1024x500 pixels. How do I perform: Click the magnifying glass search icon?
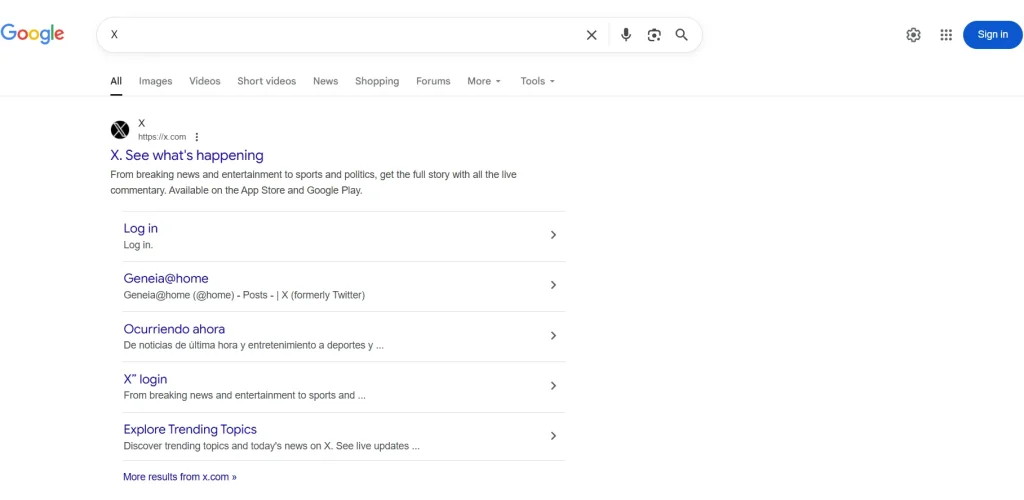pos(682,35)
